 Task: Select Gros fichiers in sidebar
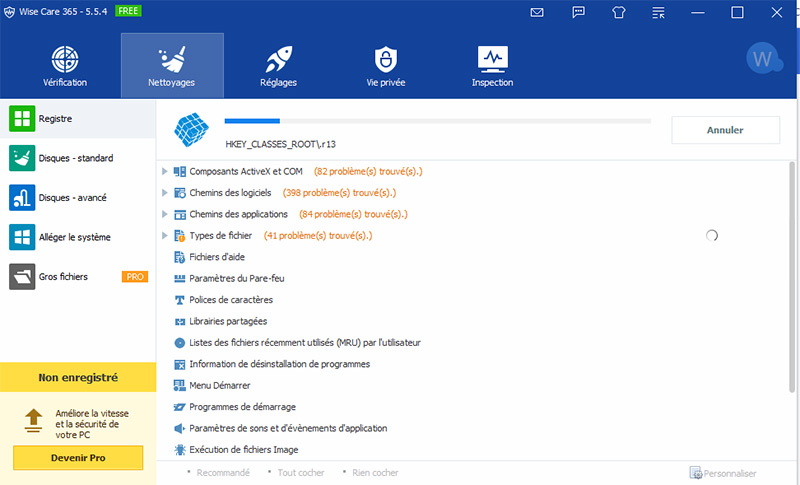pos(78,276)
